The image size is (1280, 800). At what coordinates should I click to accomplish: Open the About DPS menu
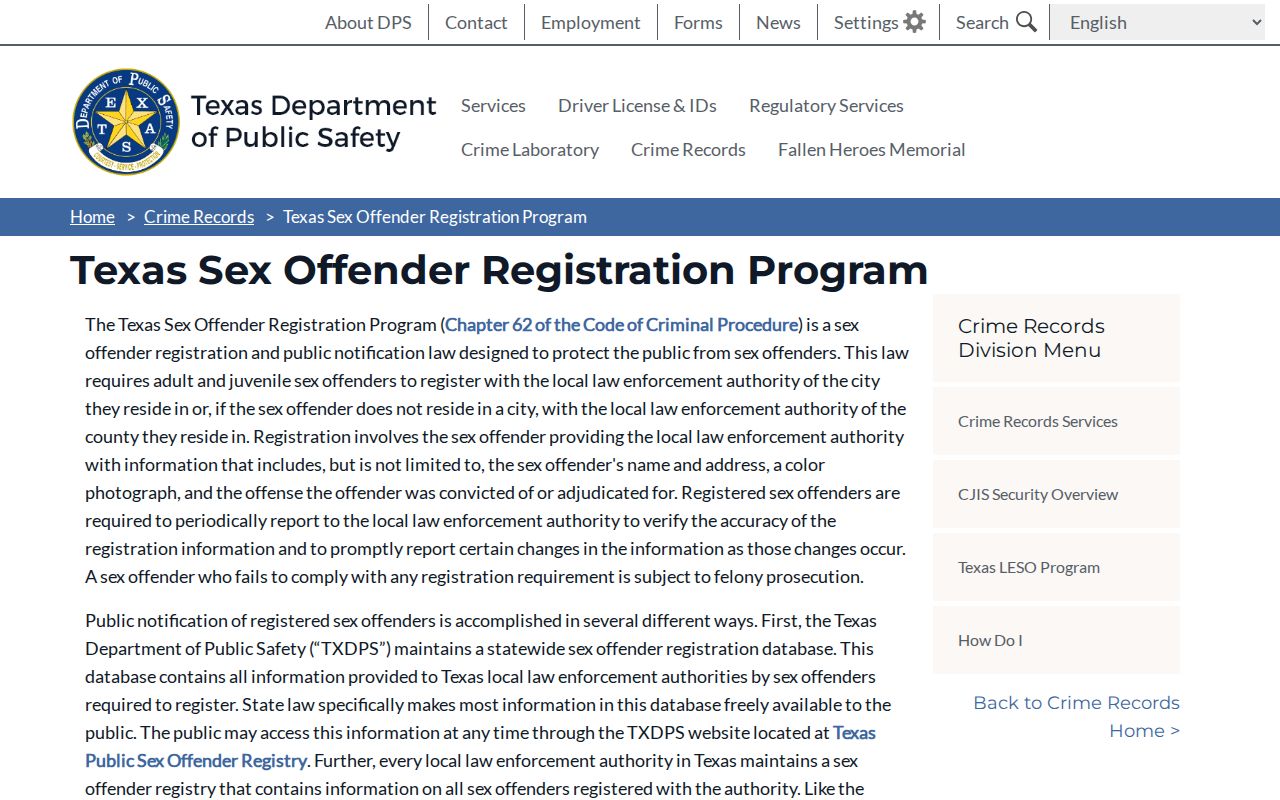pyautogui.click(x=368, y=22)
